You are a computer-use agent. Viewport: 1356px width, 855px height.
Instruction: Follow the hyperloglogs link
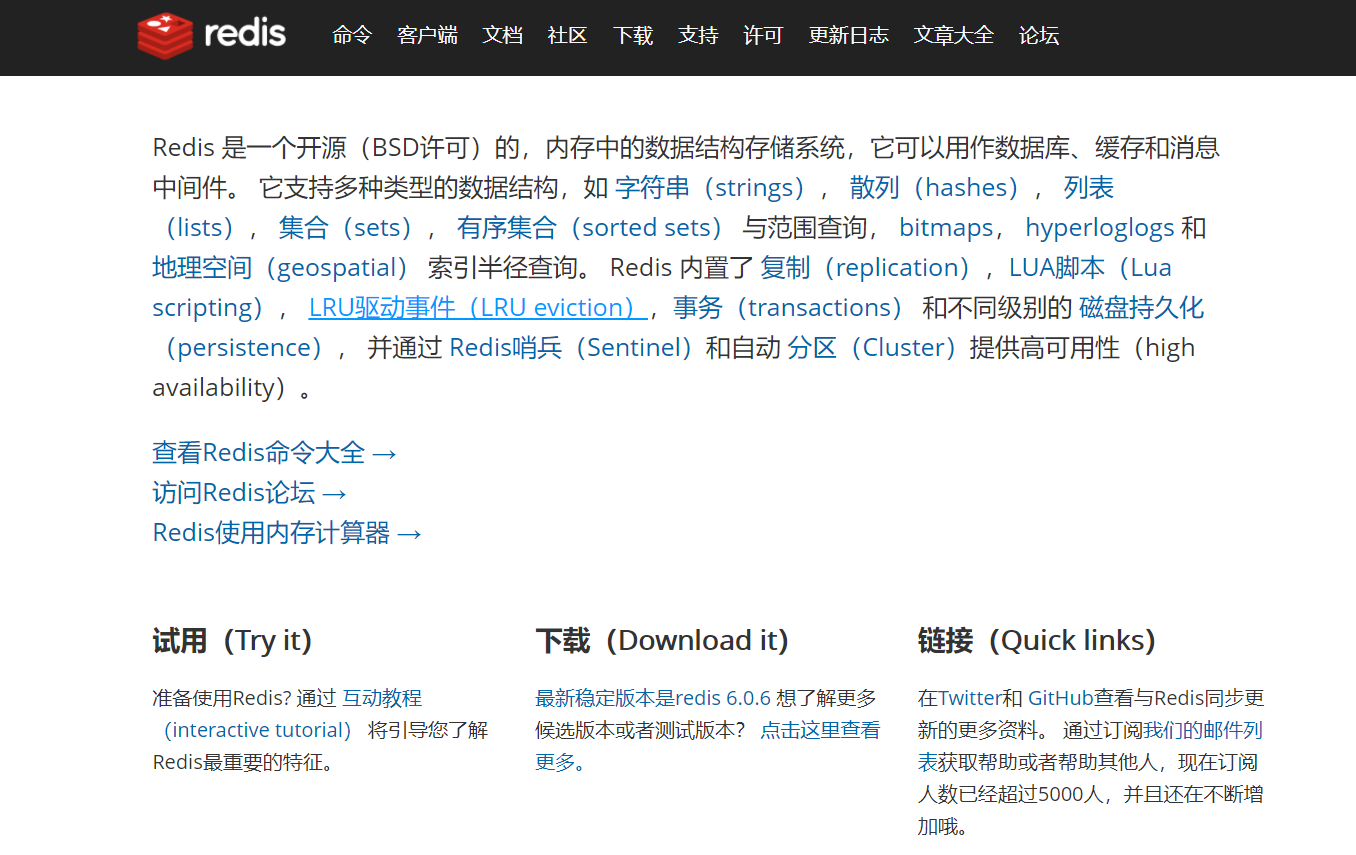pos(1100,228)
